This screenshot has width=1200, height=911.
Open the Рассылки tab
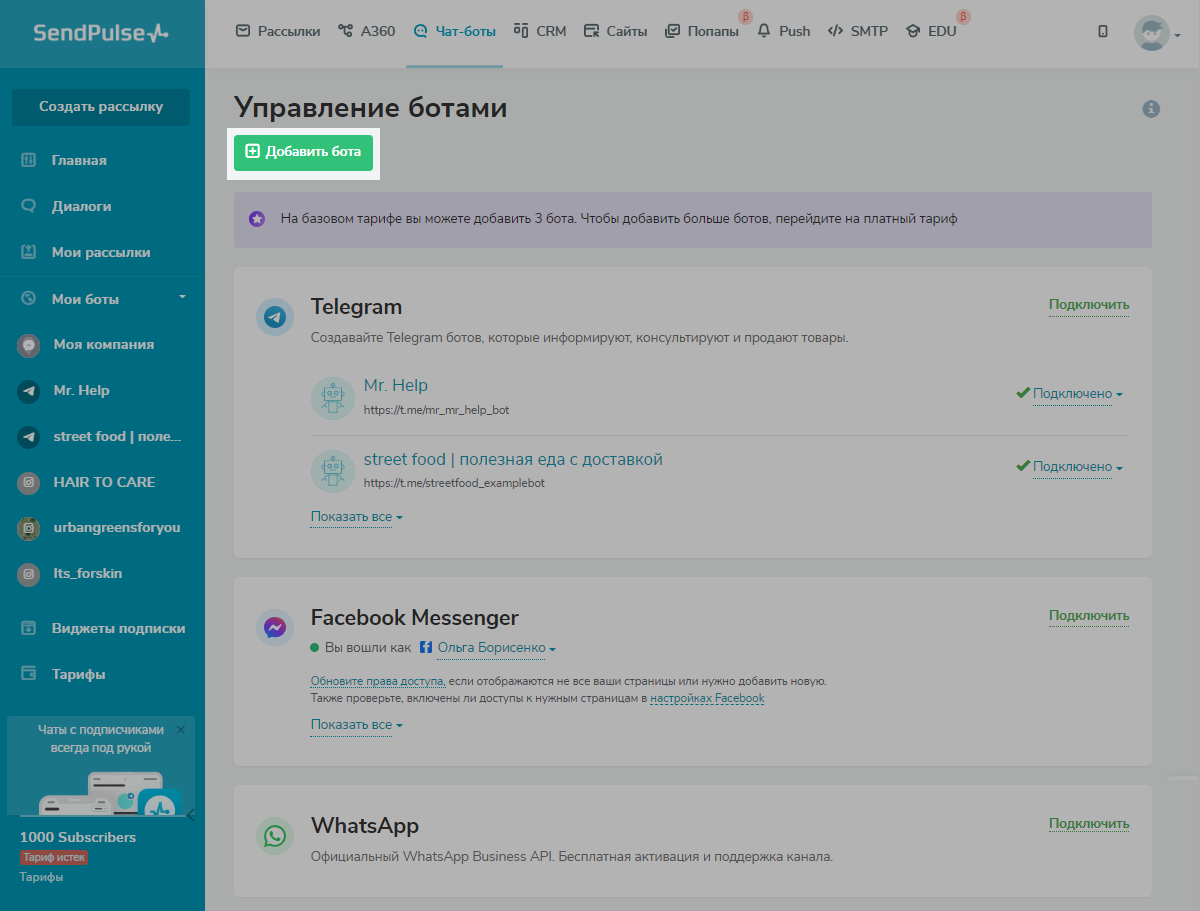(278, 31)
